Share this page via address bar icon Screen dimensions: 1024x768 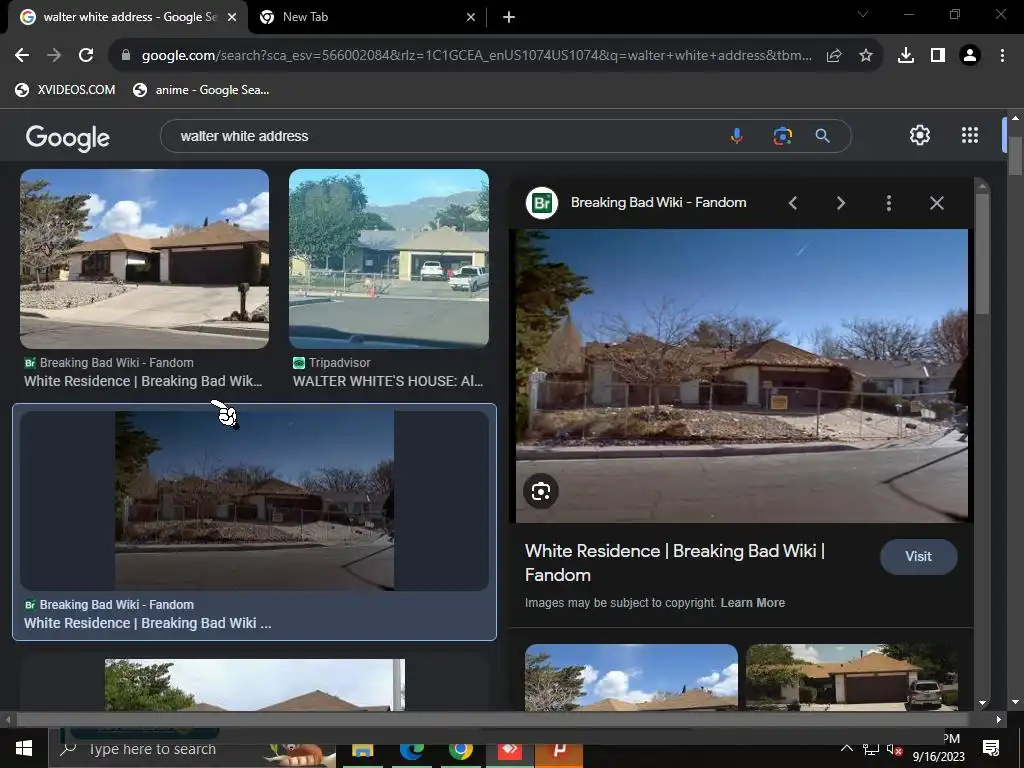[x=834, y=56]
